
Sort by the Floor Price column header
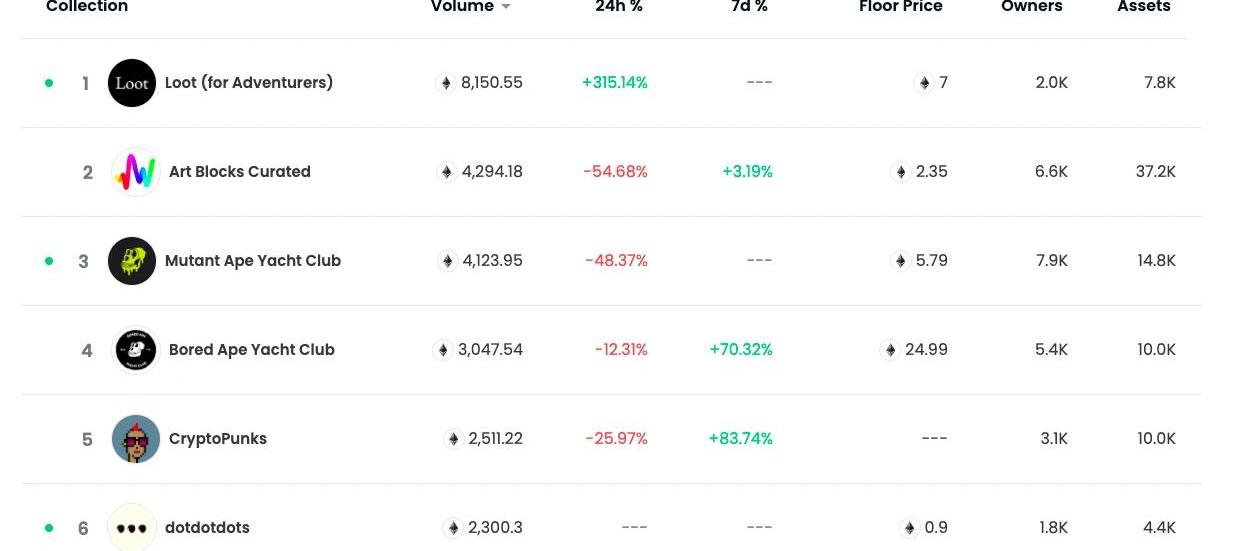pos(900,6)
